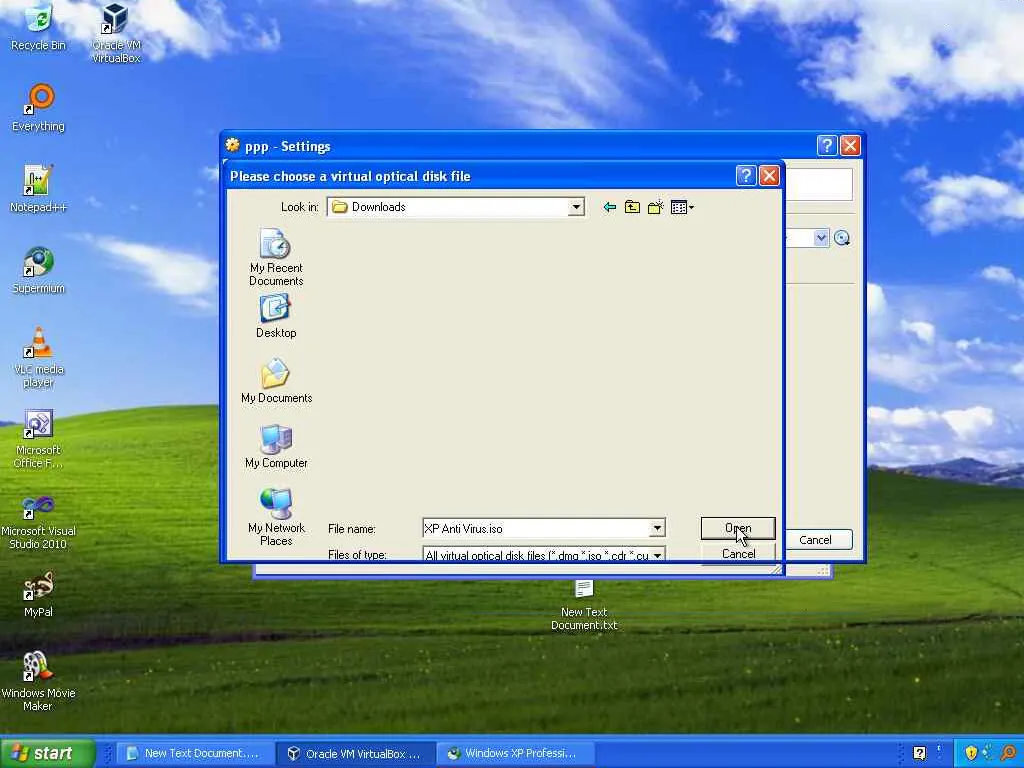Select the VLC media player desktop shortcut
1024x768 pixels.
tap(39, 358)
